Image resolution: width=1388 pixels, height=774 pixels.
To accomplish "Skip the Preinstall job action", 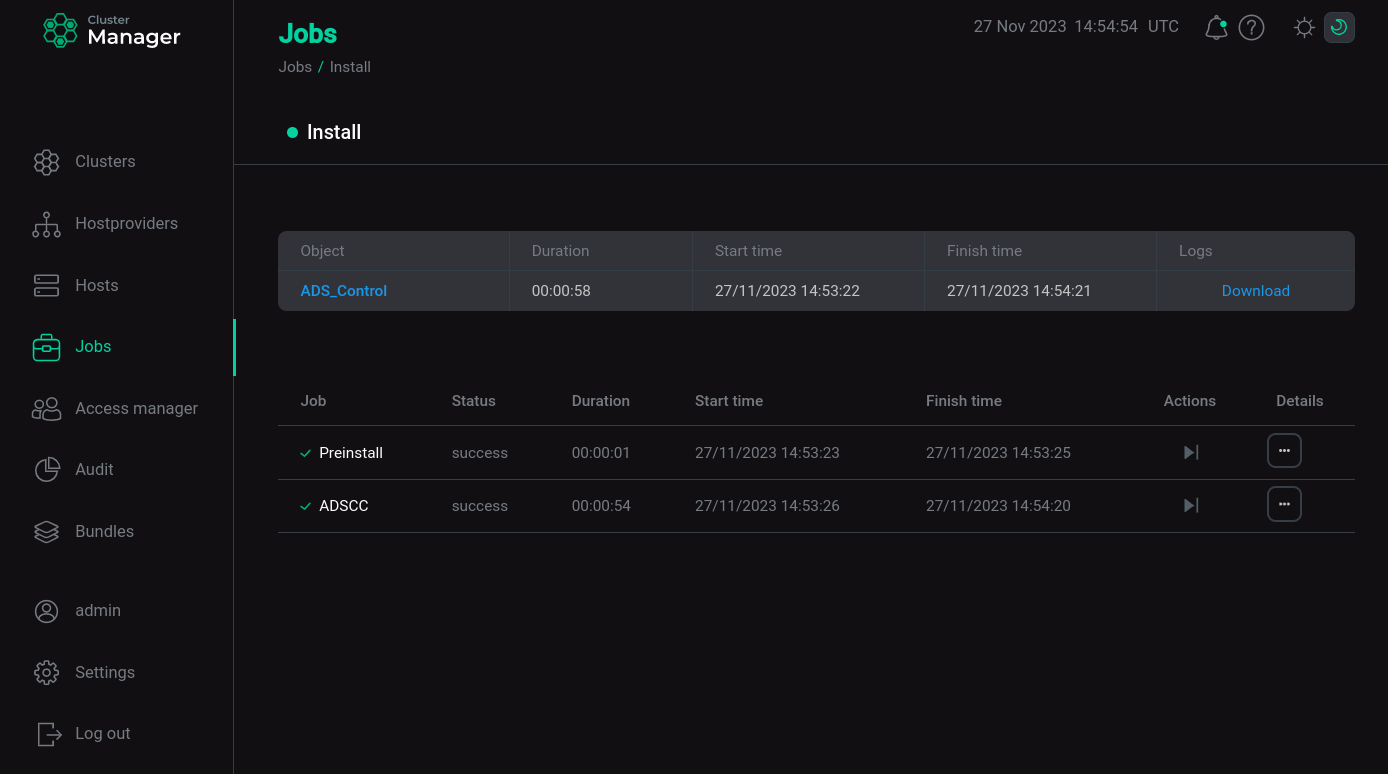I will [1190, 453].
